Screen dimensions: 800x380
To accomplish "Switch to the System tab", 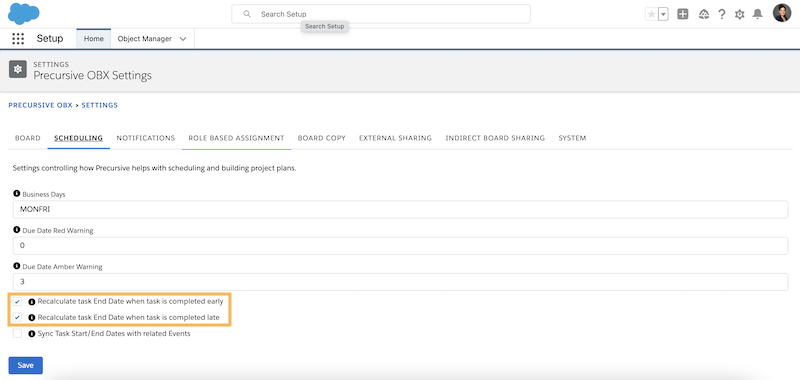I will coord(572,138).
